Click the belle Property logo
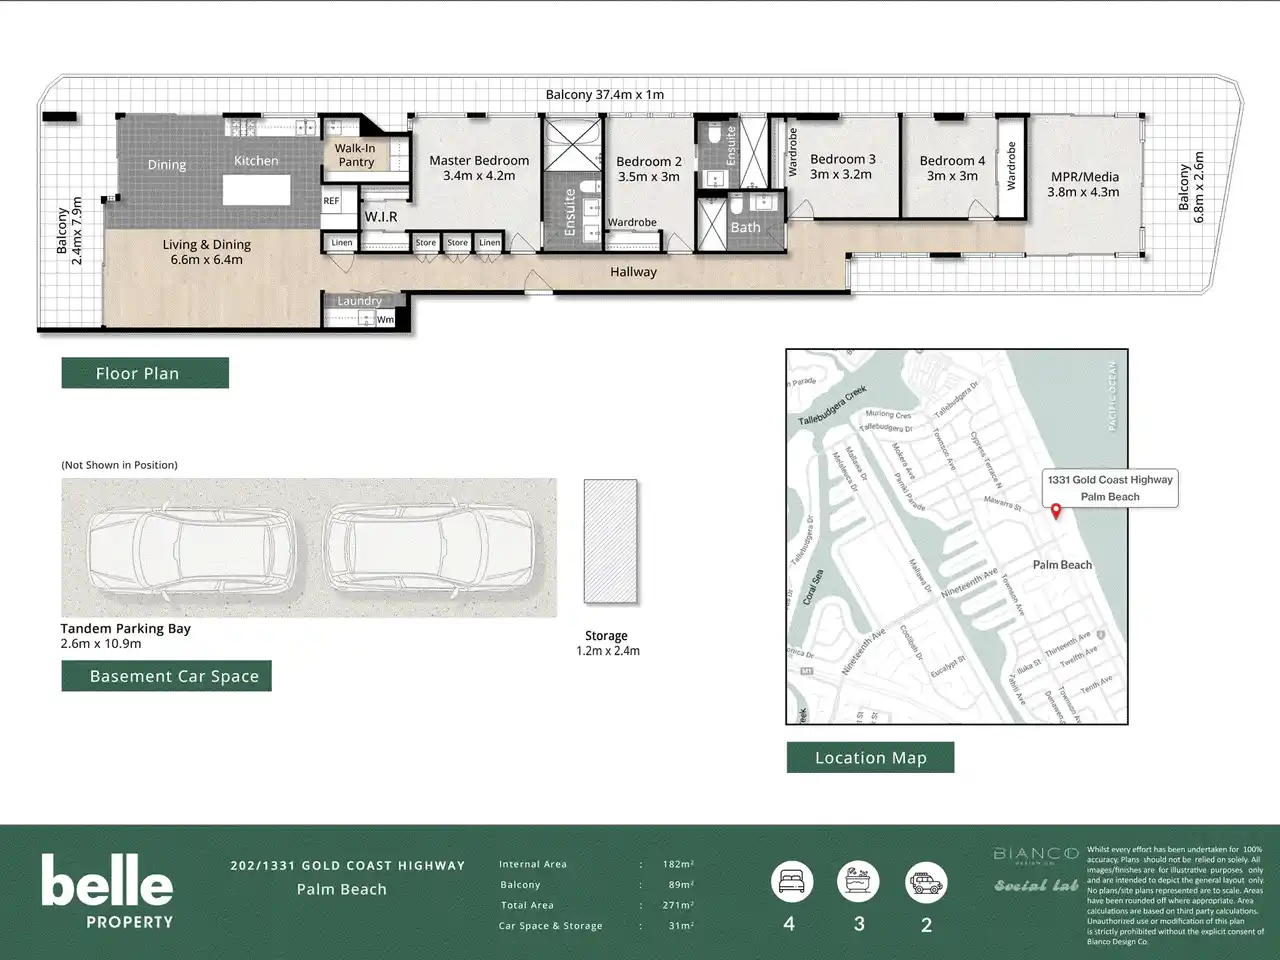 pyautogui.click(x=107, y=892)
